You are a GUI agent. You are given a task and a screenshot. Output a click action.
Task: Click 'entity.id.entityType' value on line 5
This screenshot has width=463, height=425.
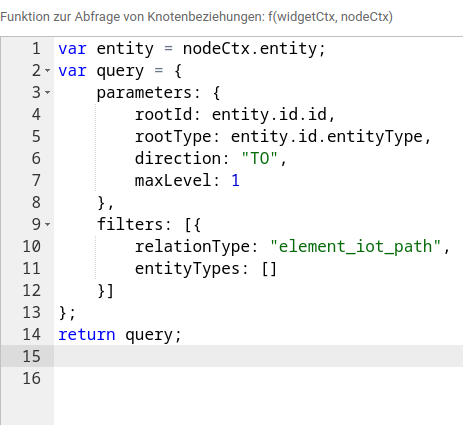coord(327,137)
